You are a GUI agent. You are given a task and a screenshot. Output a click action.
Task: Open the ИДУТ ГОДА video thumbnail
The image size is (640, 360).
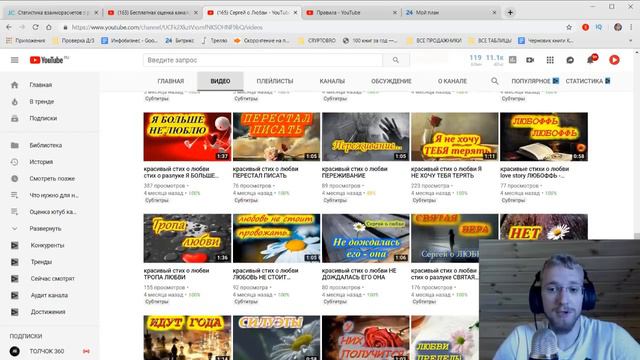tap(187, 338)
